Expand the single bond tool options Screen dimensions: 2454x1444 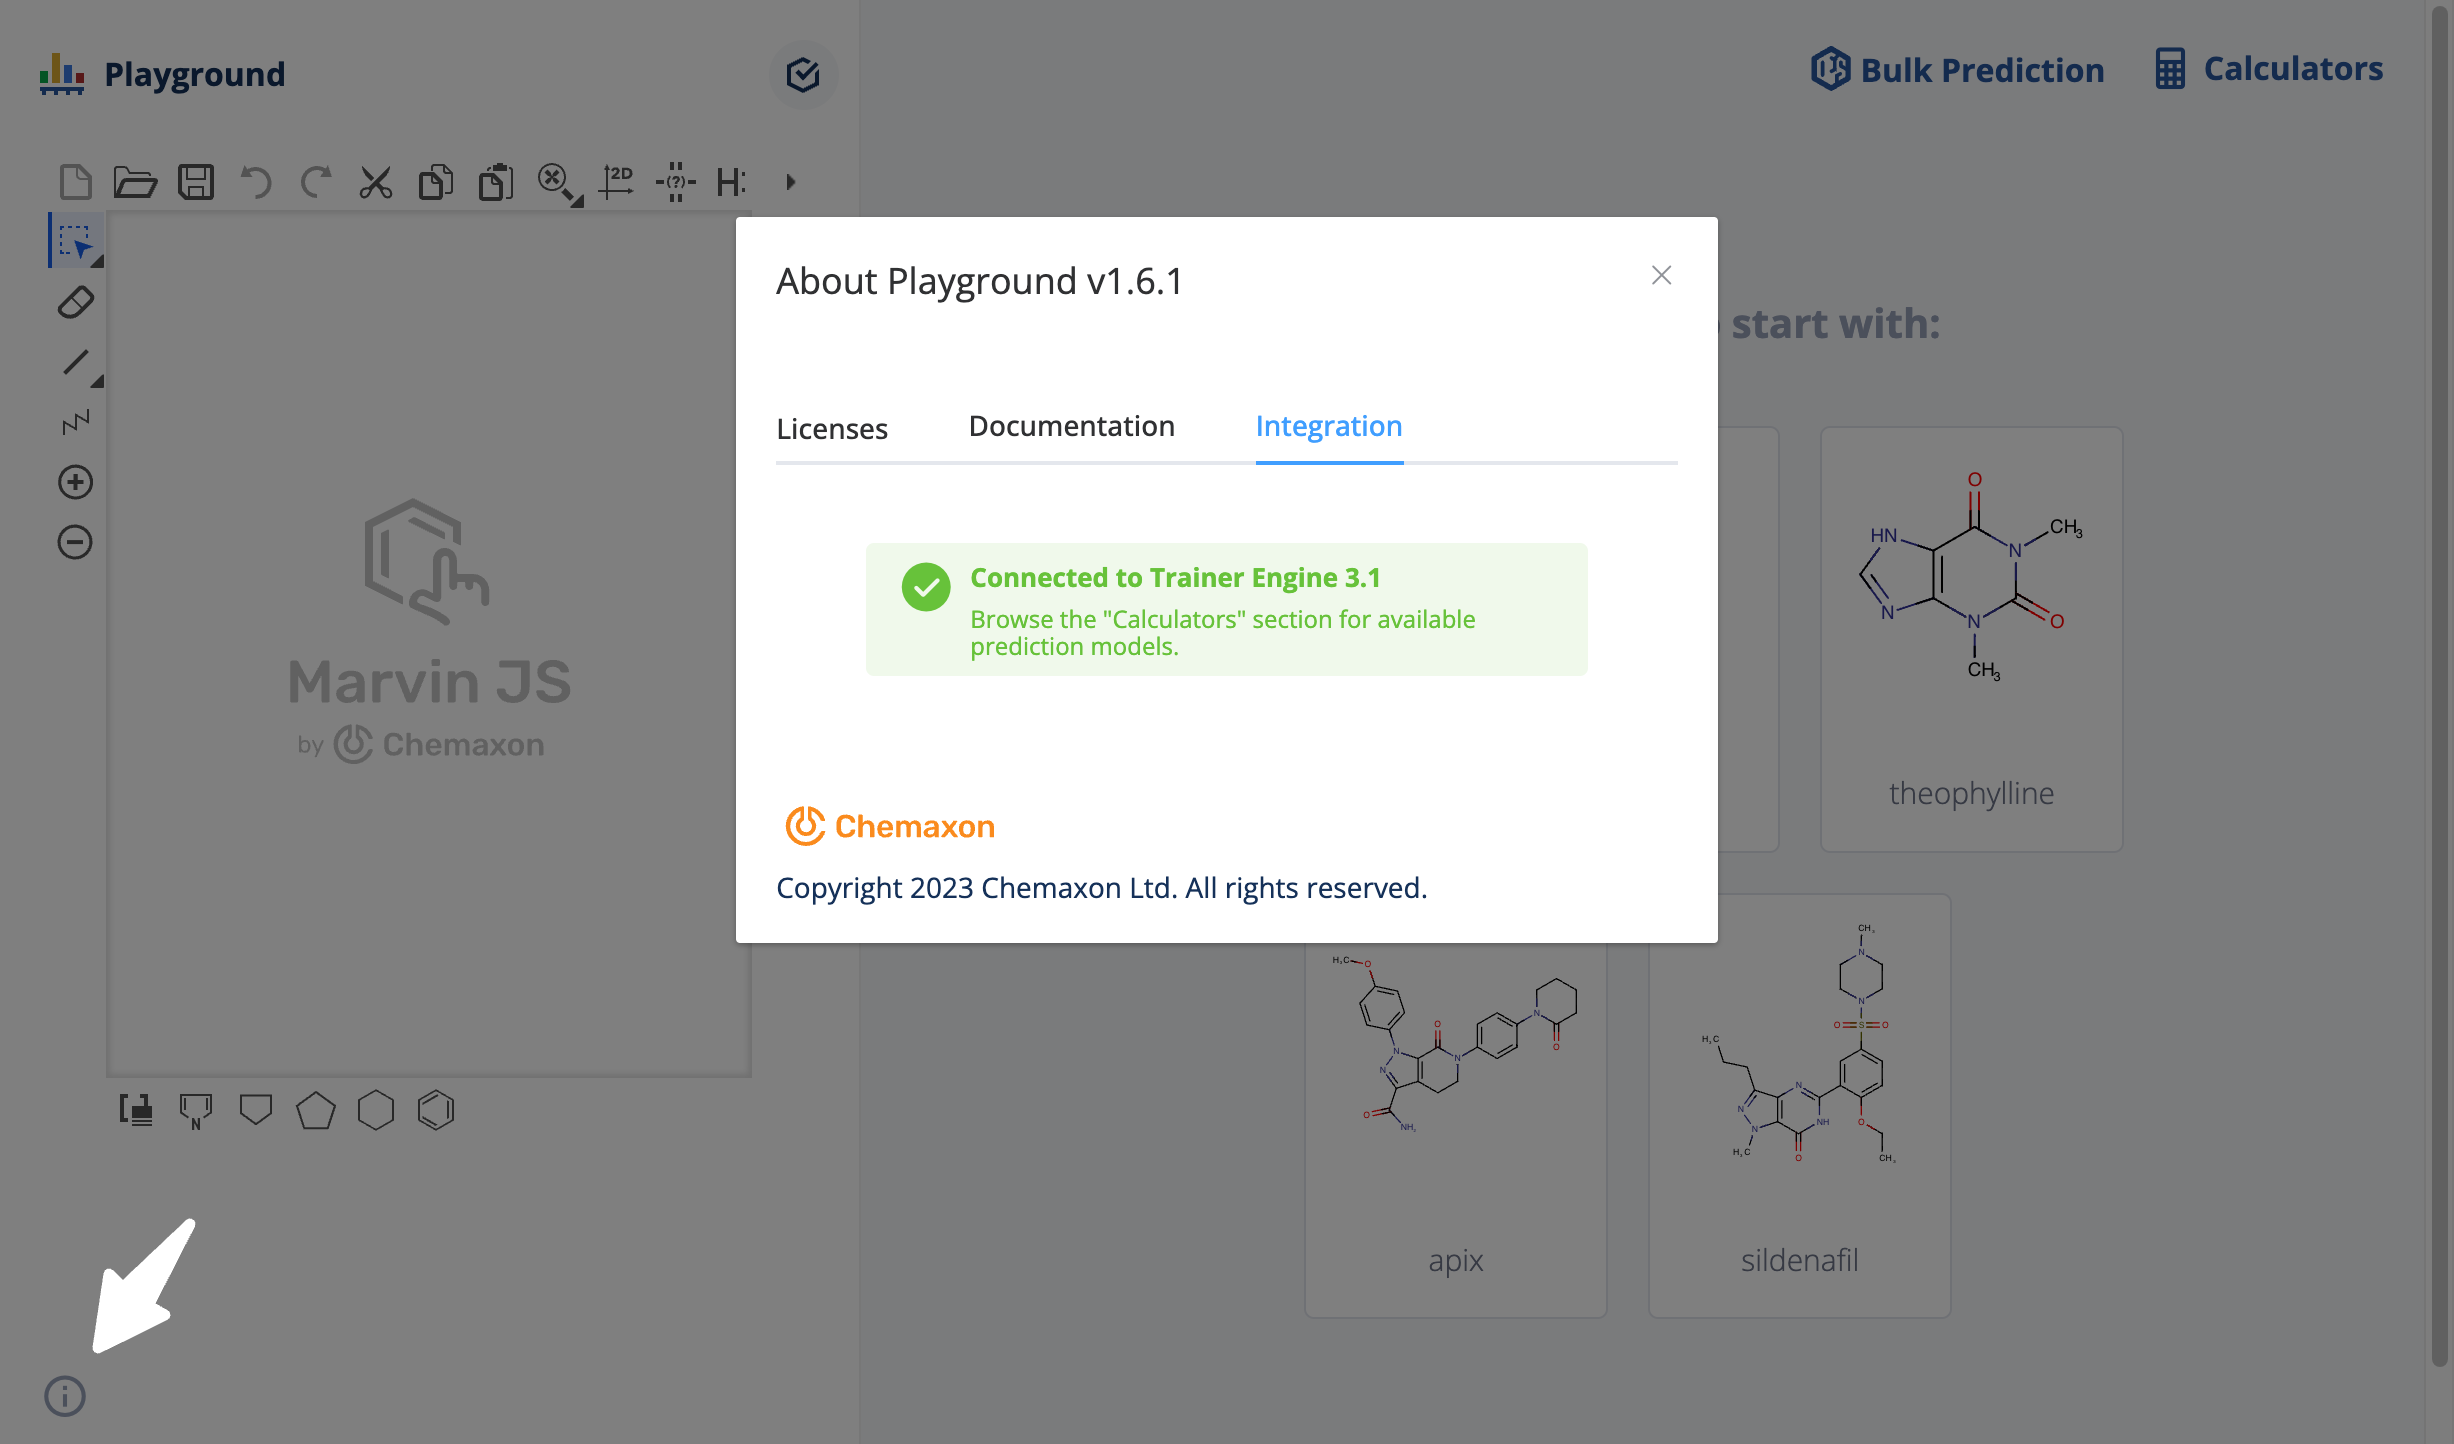click(98, 382)
